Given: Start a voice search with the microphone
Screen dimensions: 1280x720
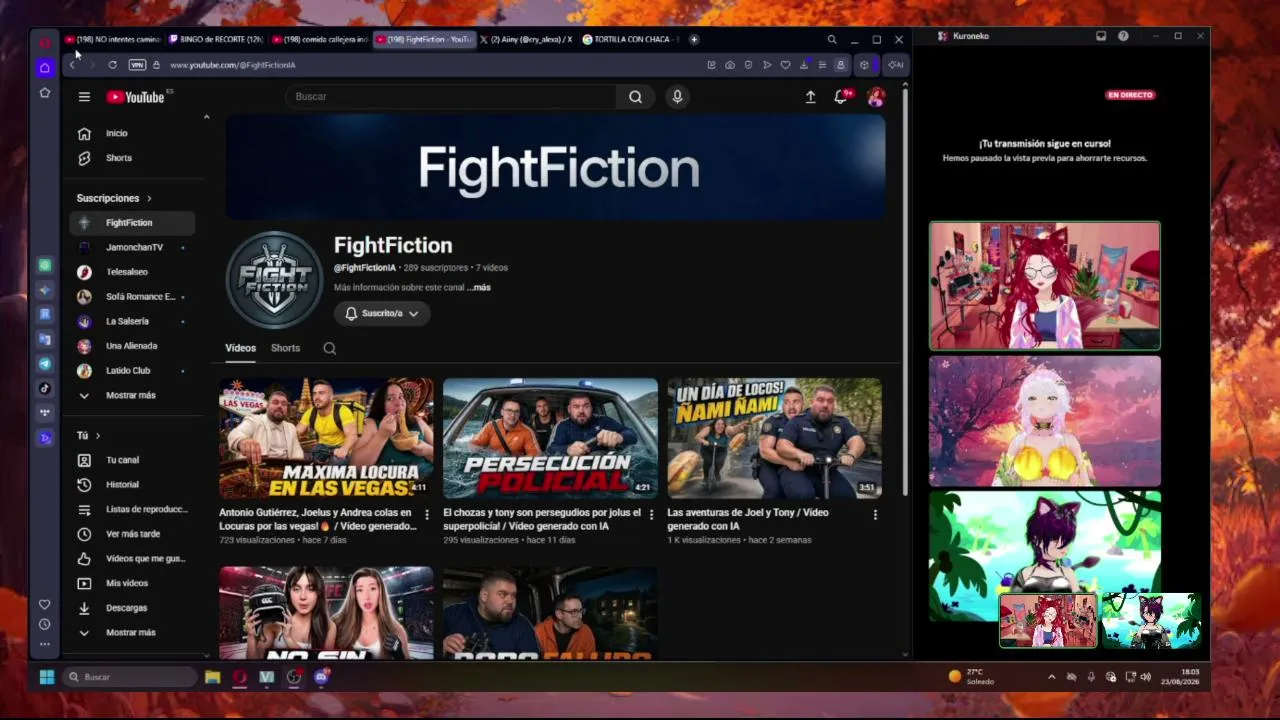Looking at the screenshot, I should [x=677, y=97].
